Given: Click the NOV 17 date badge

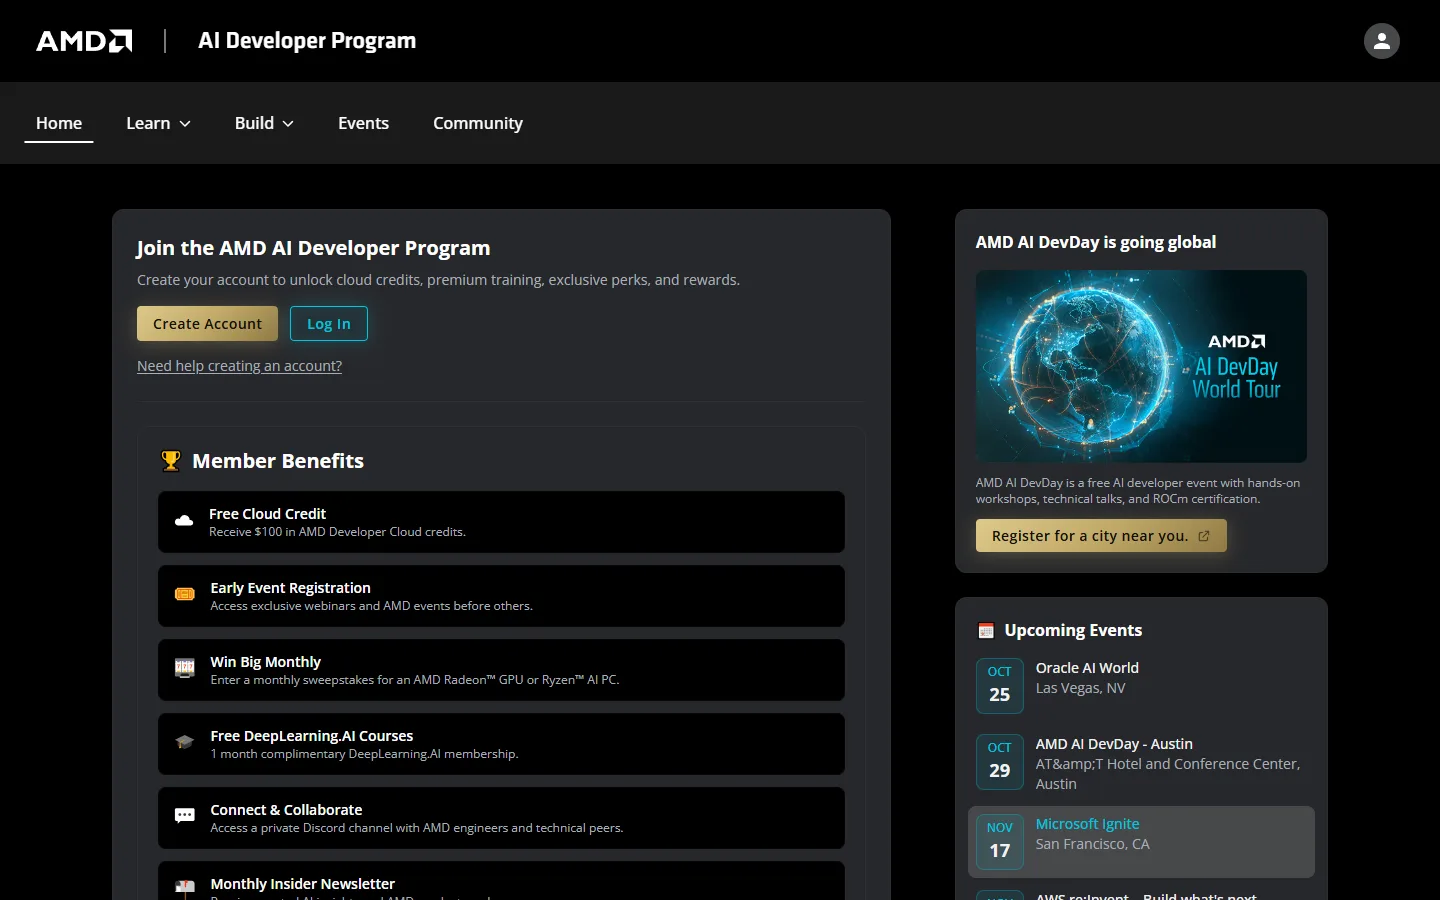Looking at the screenshot, I should pos(1000,841).
